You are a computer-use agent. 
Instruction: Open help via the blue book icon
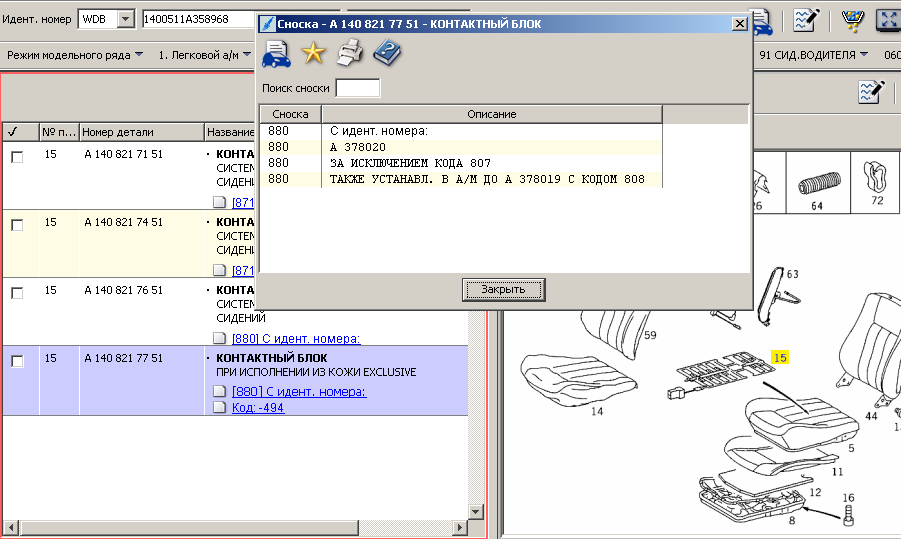pos(386,53)
